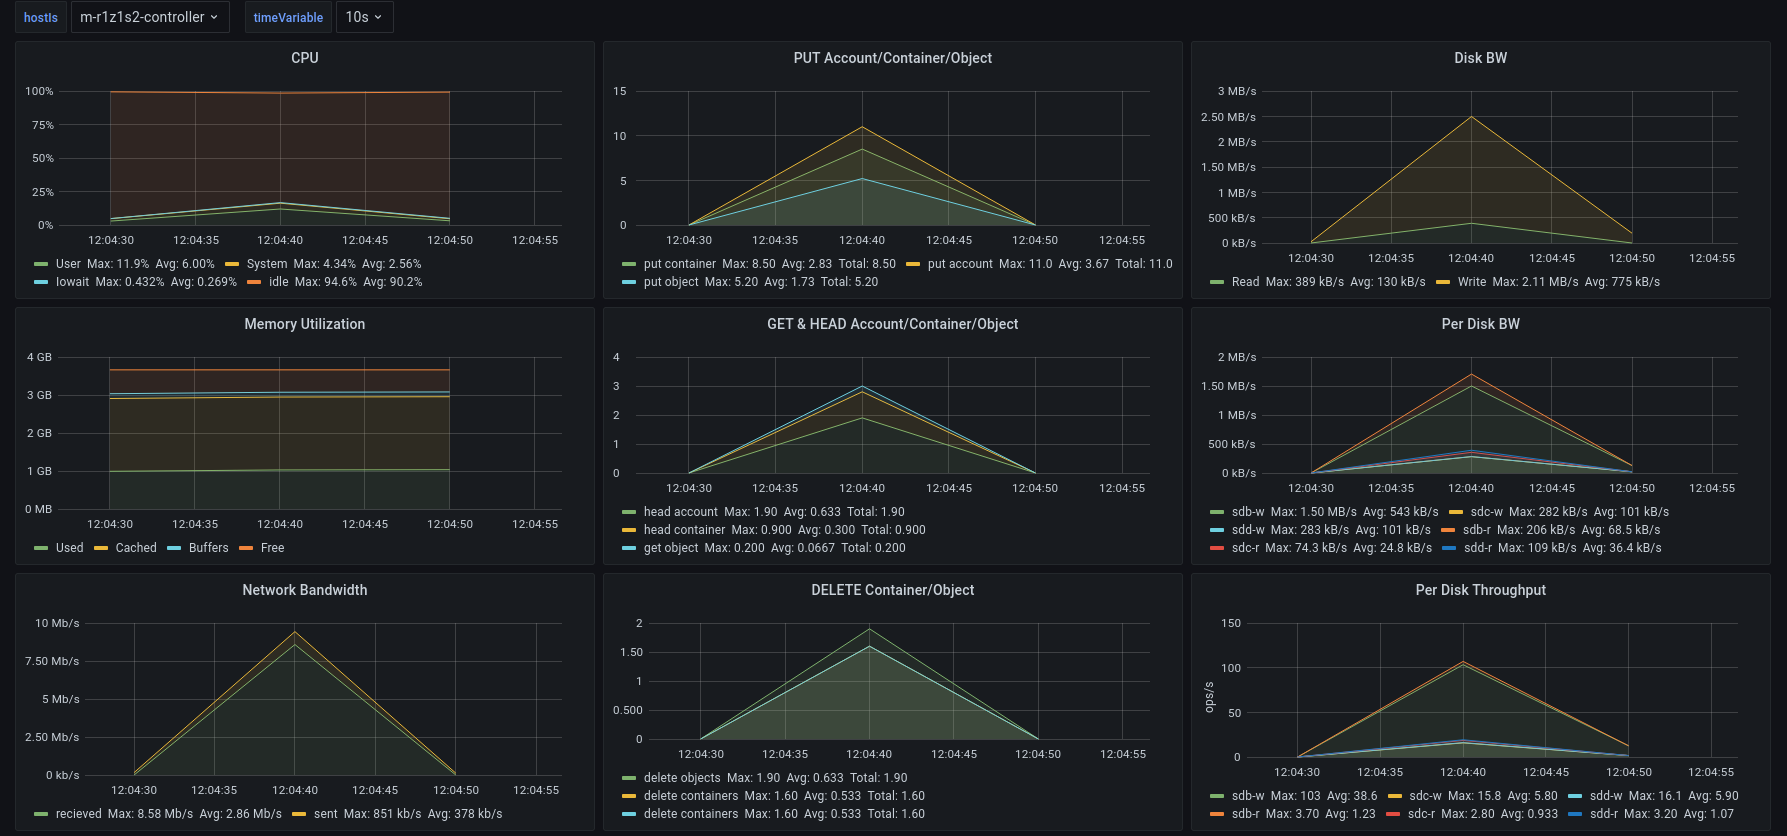Click the idle legend color swatch in CPU
The width and height of the screenshot is (1787, 836).
tap(254, 282)
